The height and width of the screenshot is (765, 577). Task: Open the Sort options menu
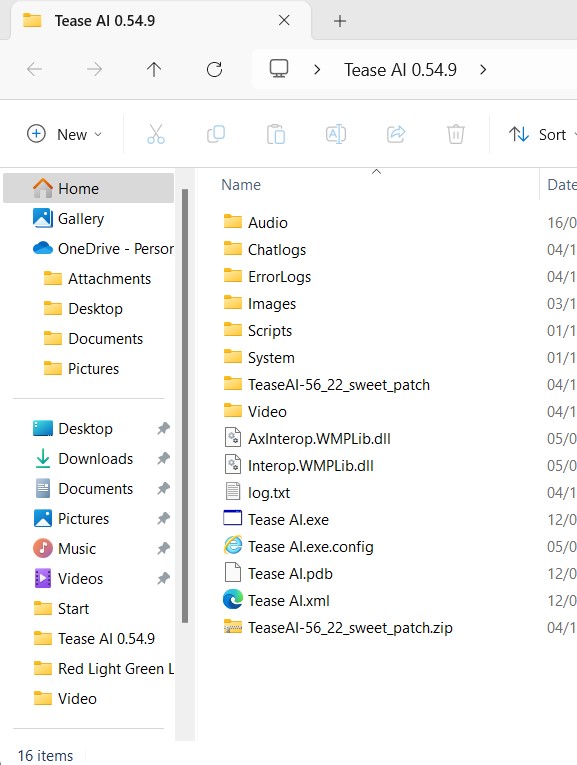click(x=541, y=134)
